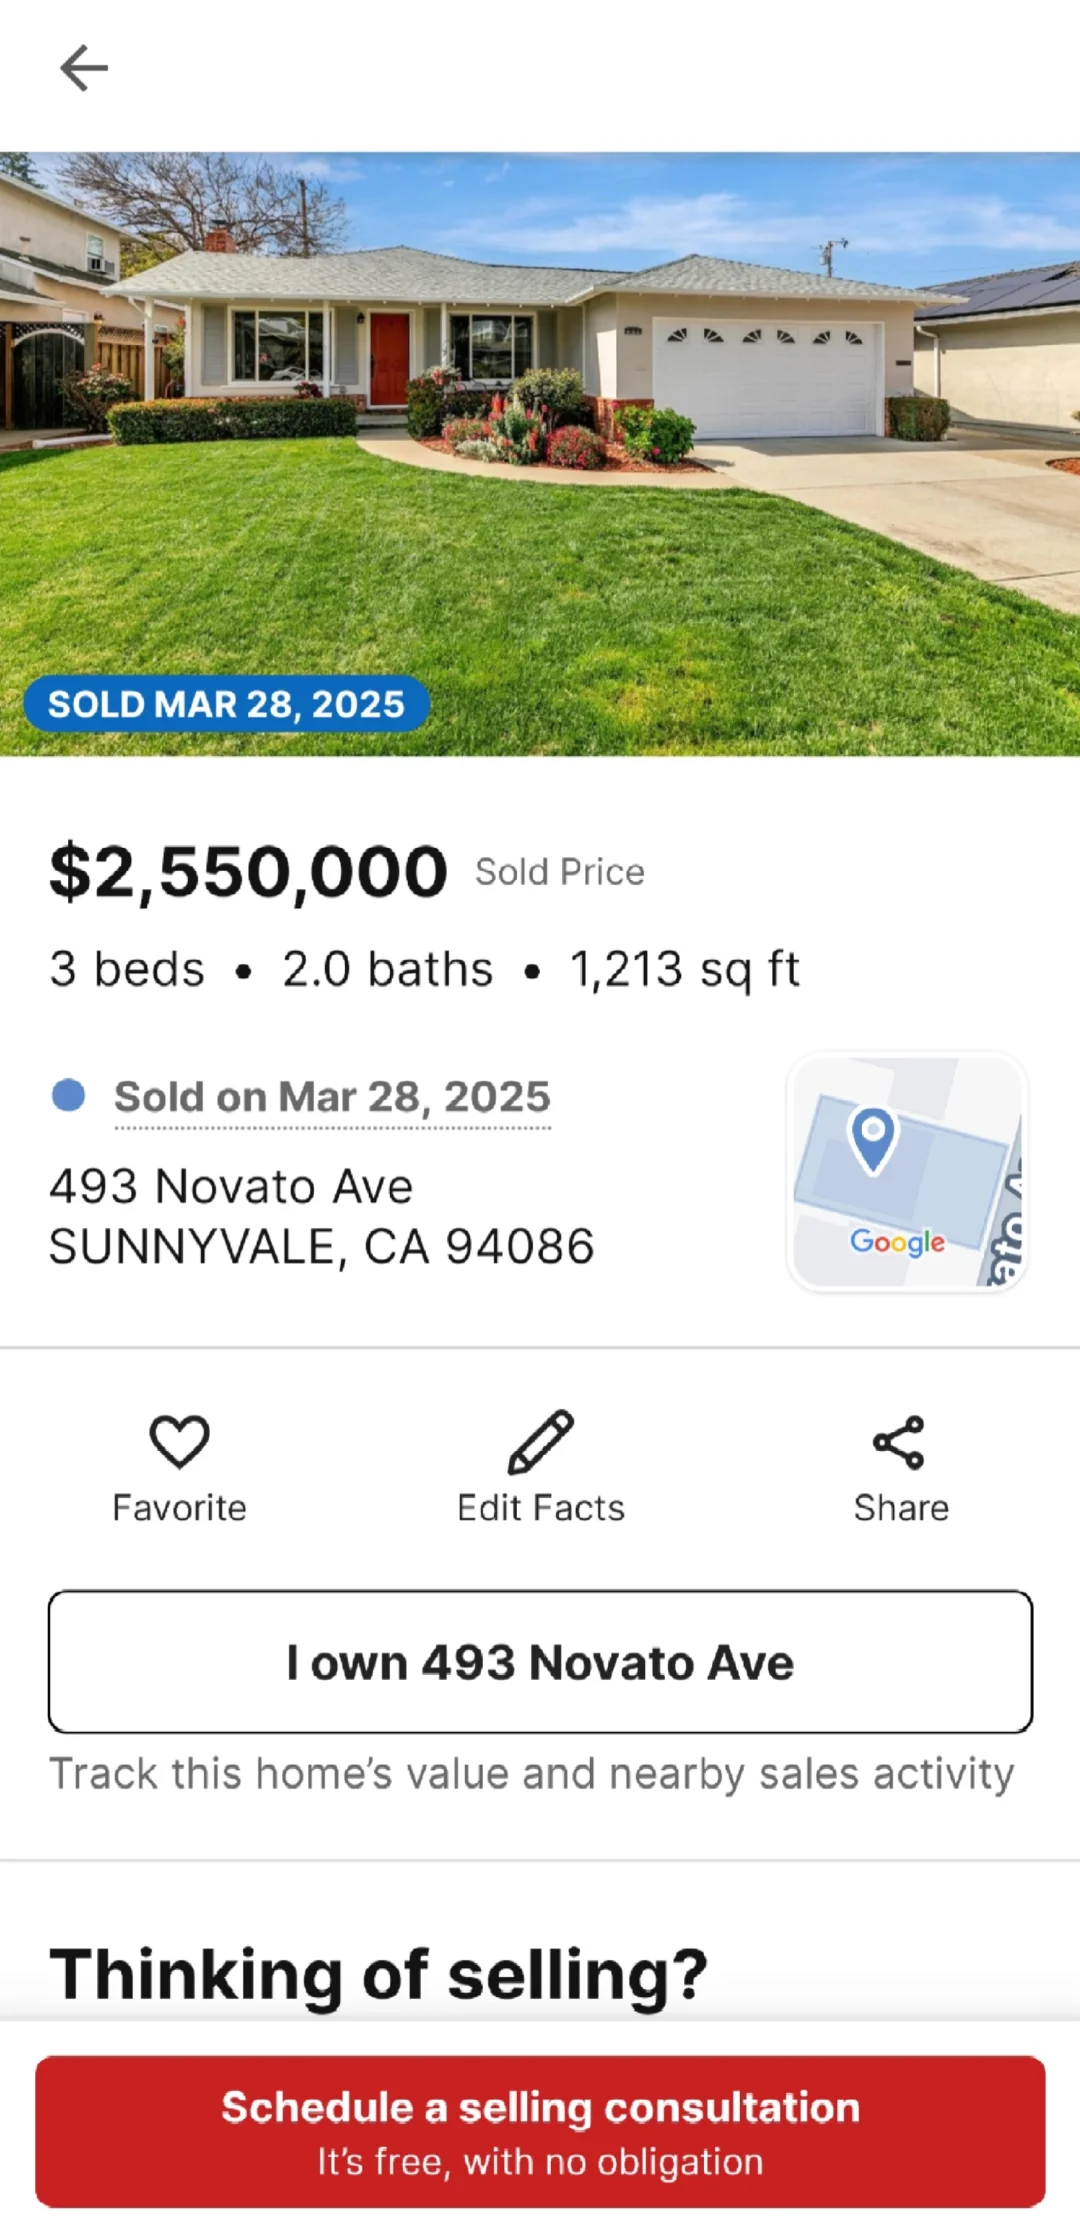Image resolution: width=1080 pixels, height=2238 pixels.
Task: Tap the Share text label
Action: [901, 1508]
